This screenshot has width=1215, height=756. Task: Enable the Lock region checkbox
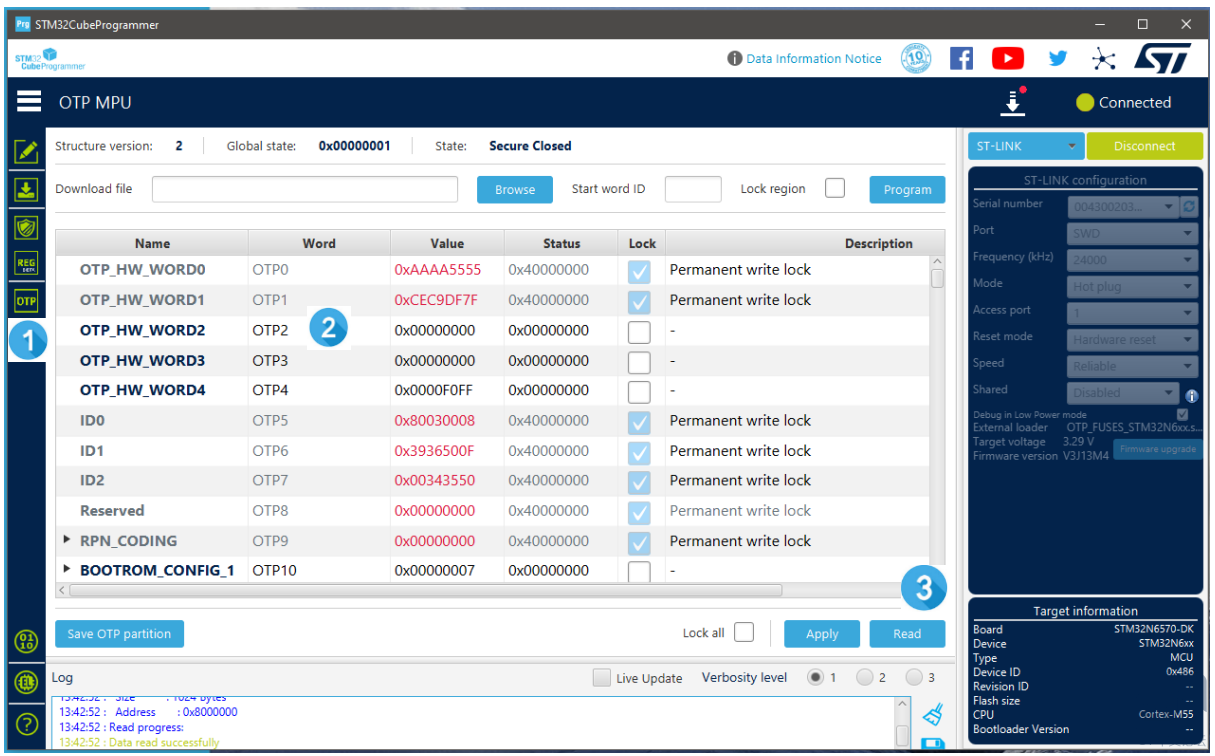(x=834, y=189)
